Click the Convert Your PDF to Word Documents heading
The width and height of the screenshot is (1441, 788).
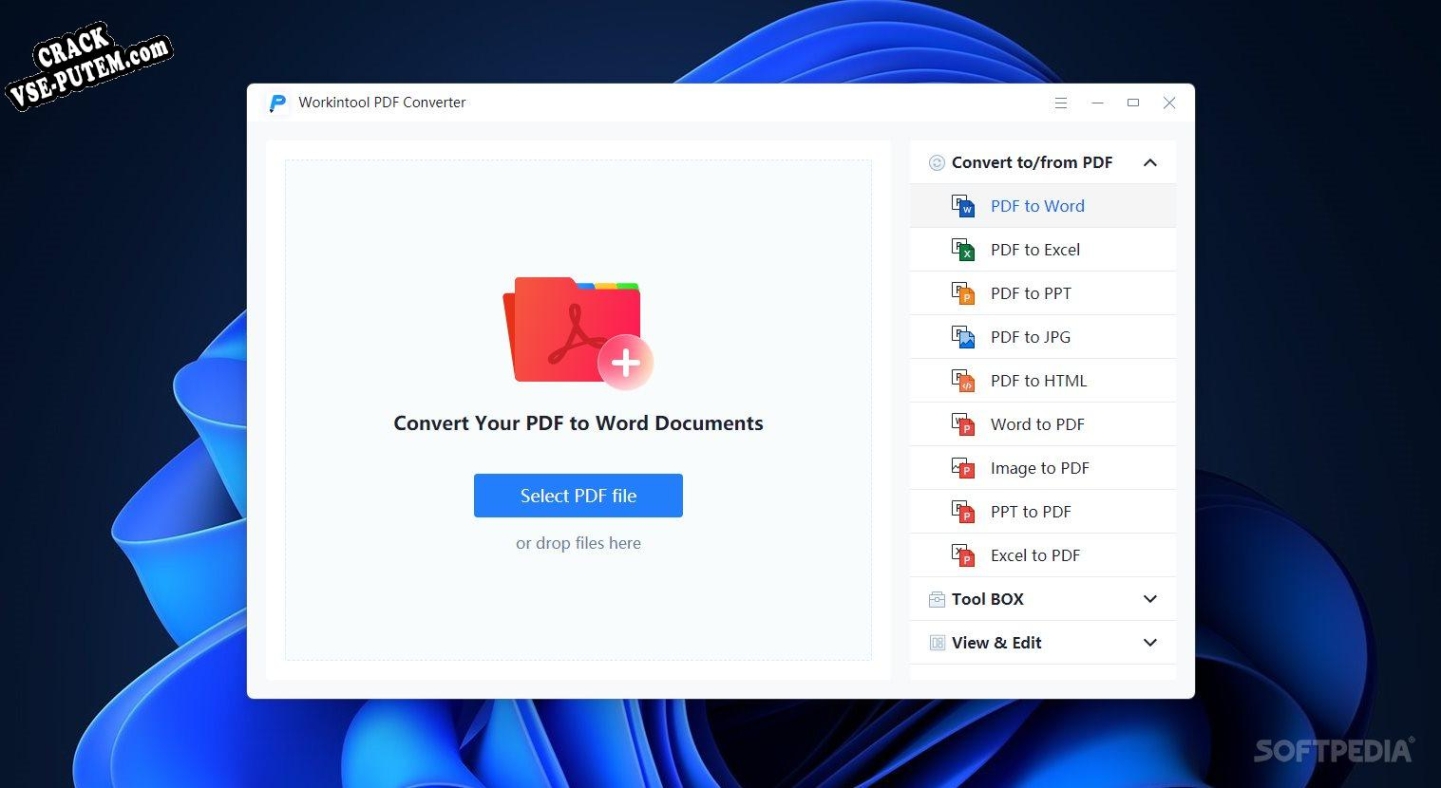(x=578, y=423)
